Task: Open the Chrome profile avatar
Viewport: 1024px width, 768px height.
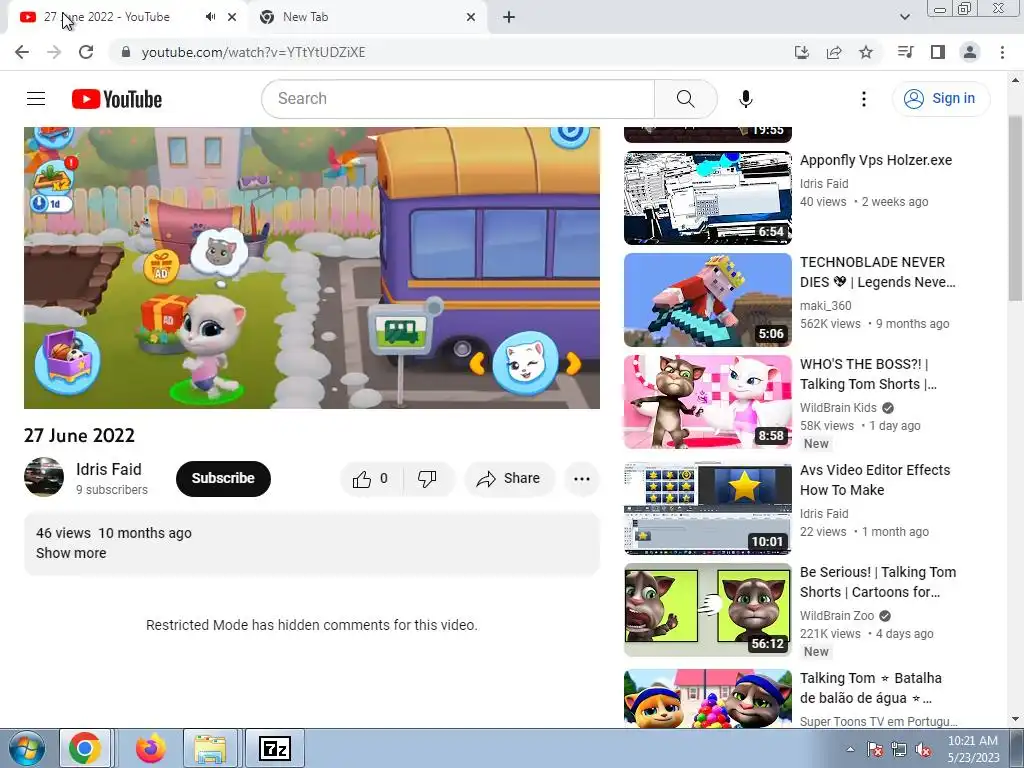Action: point(970,52)
